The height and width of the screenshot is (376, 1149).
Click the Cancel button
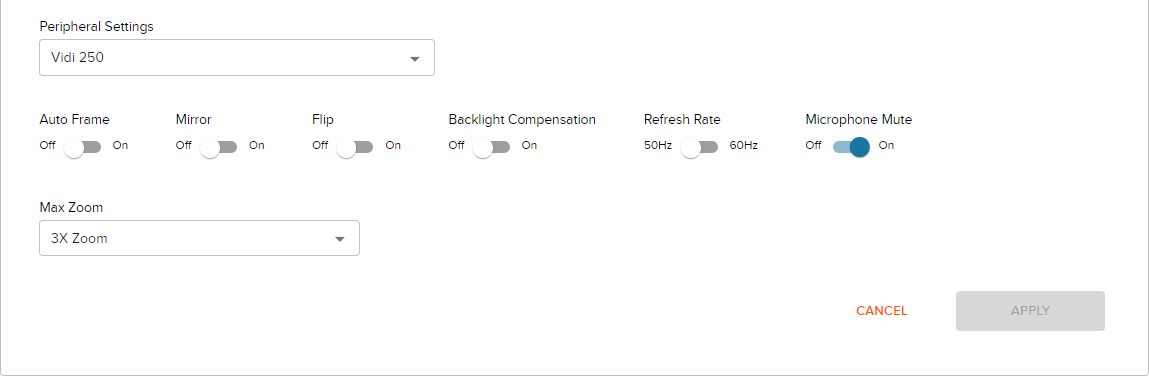882,311
